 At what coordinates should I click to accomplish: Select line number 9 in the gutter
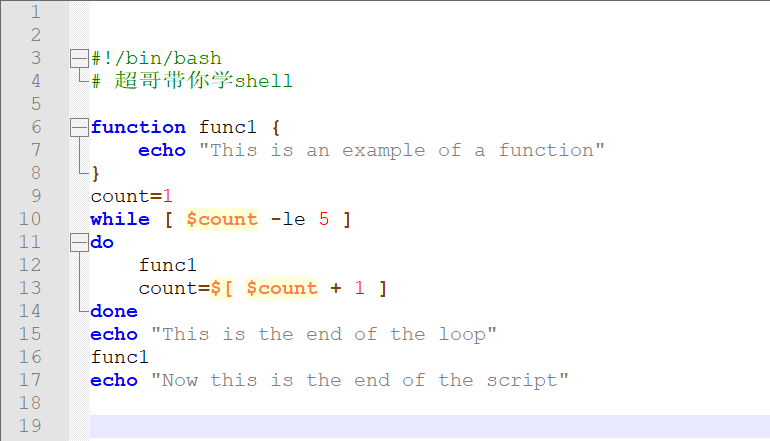point(35,196)
